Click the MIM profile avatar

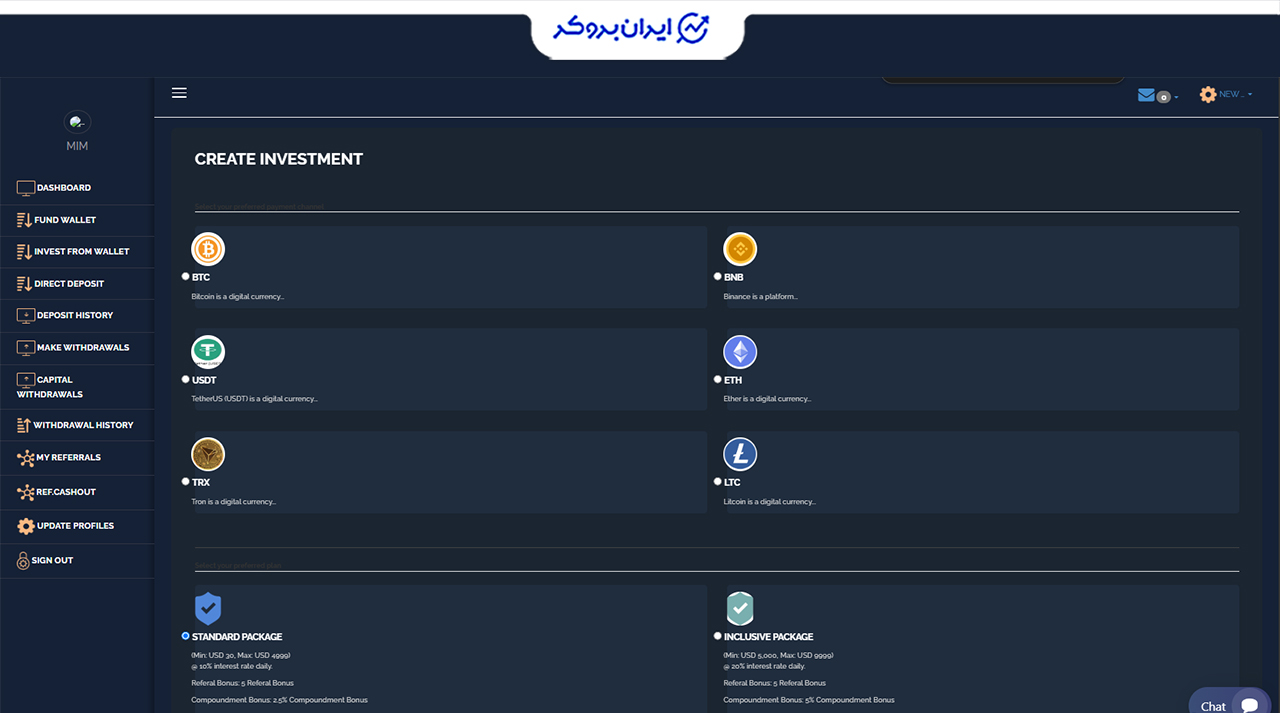click(x=77, y=122)
